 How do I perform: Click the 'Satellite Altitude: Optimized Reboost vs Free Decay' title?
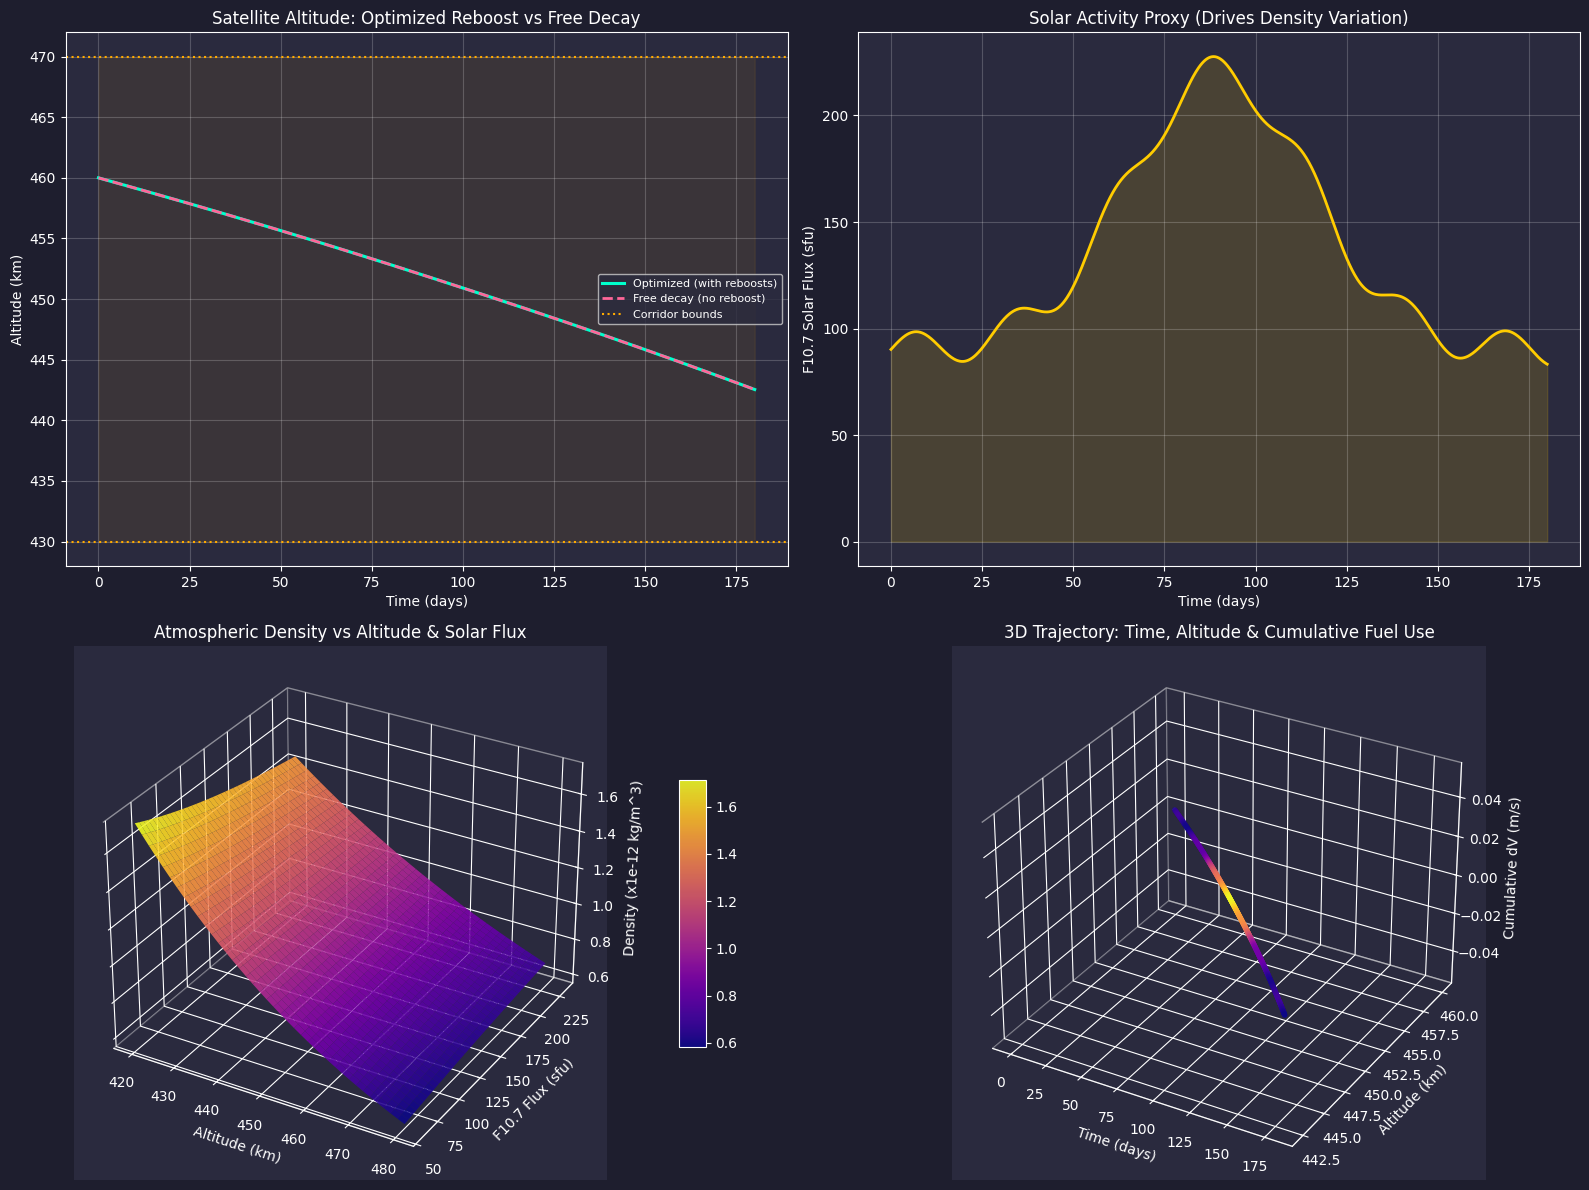(426, 18)
